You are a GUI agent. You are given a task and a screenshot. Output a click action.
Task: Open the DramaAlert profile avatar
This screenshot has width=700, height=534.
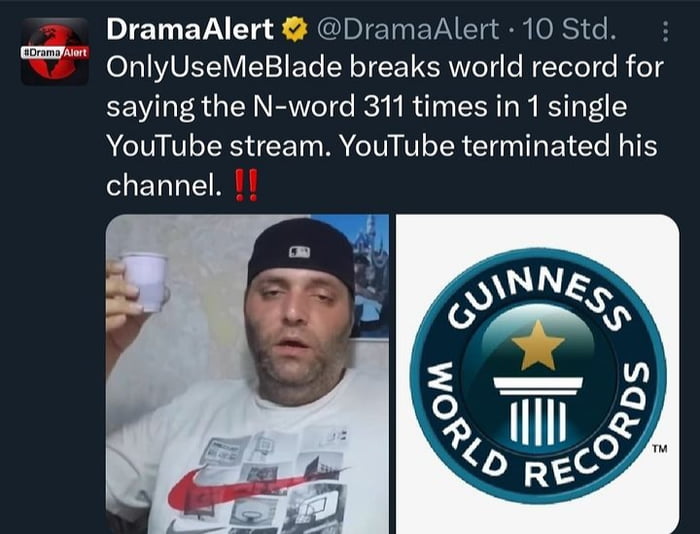point(55,52)
